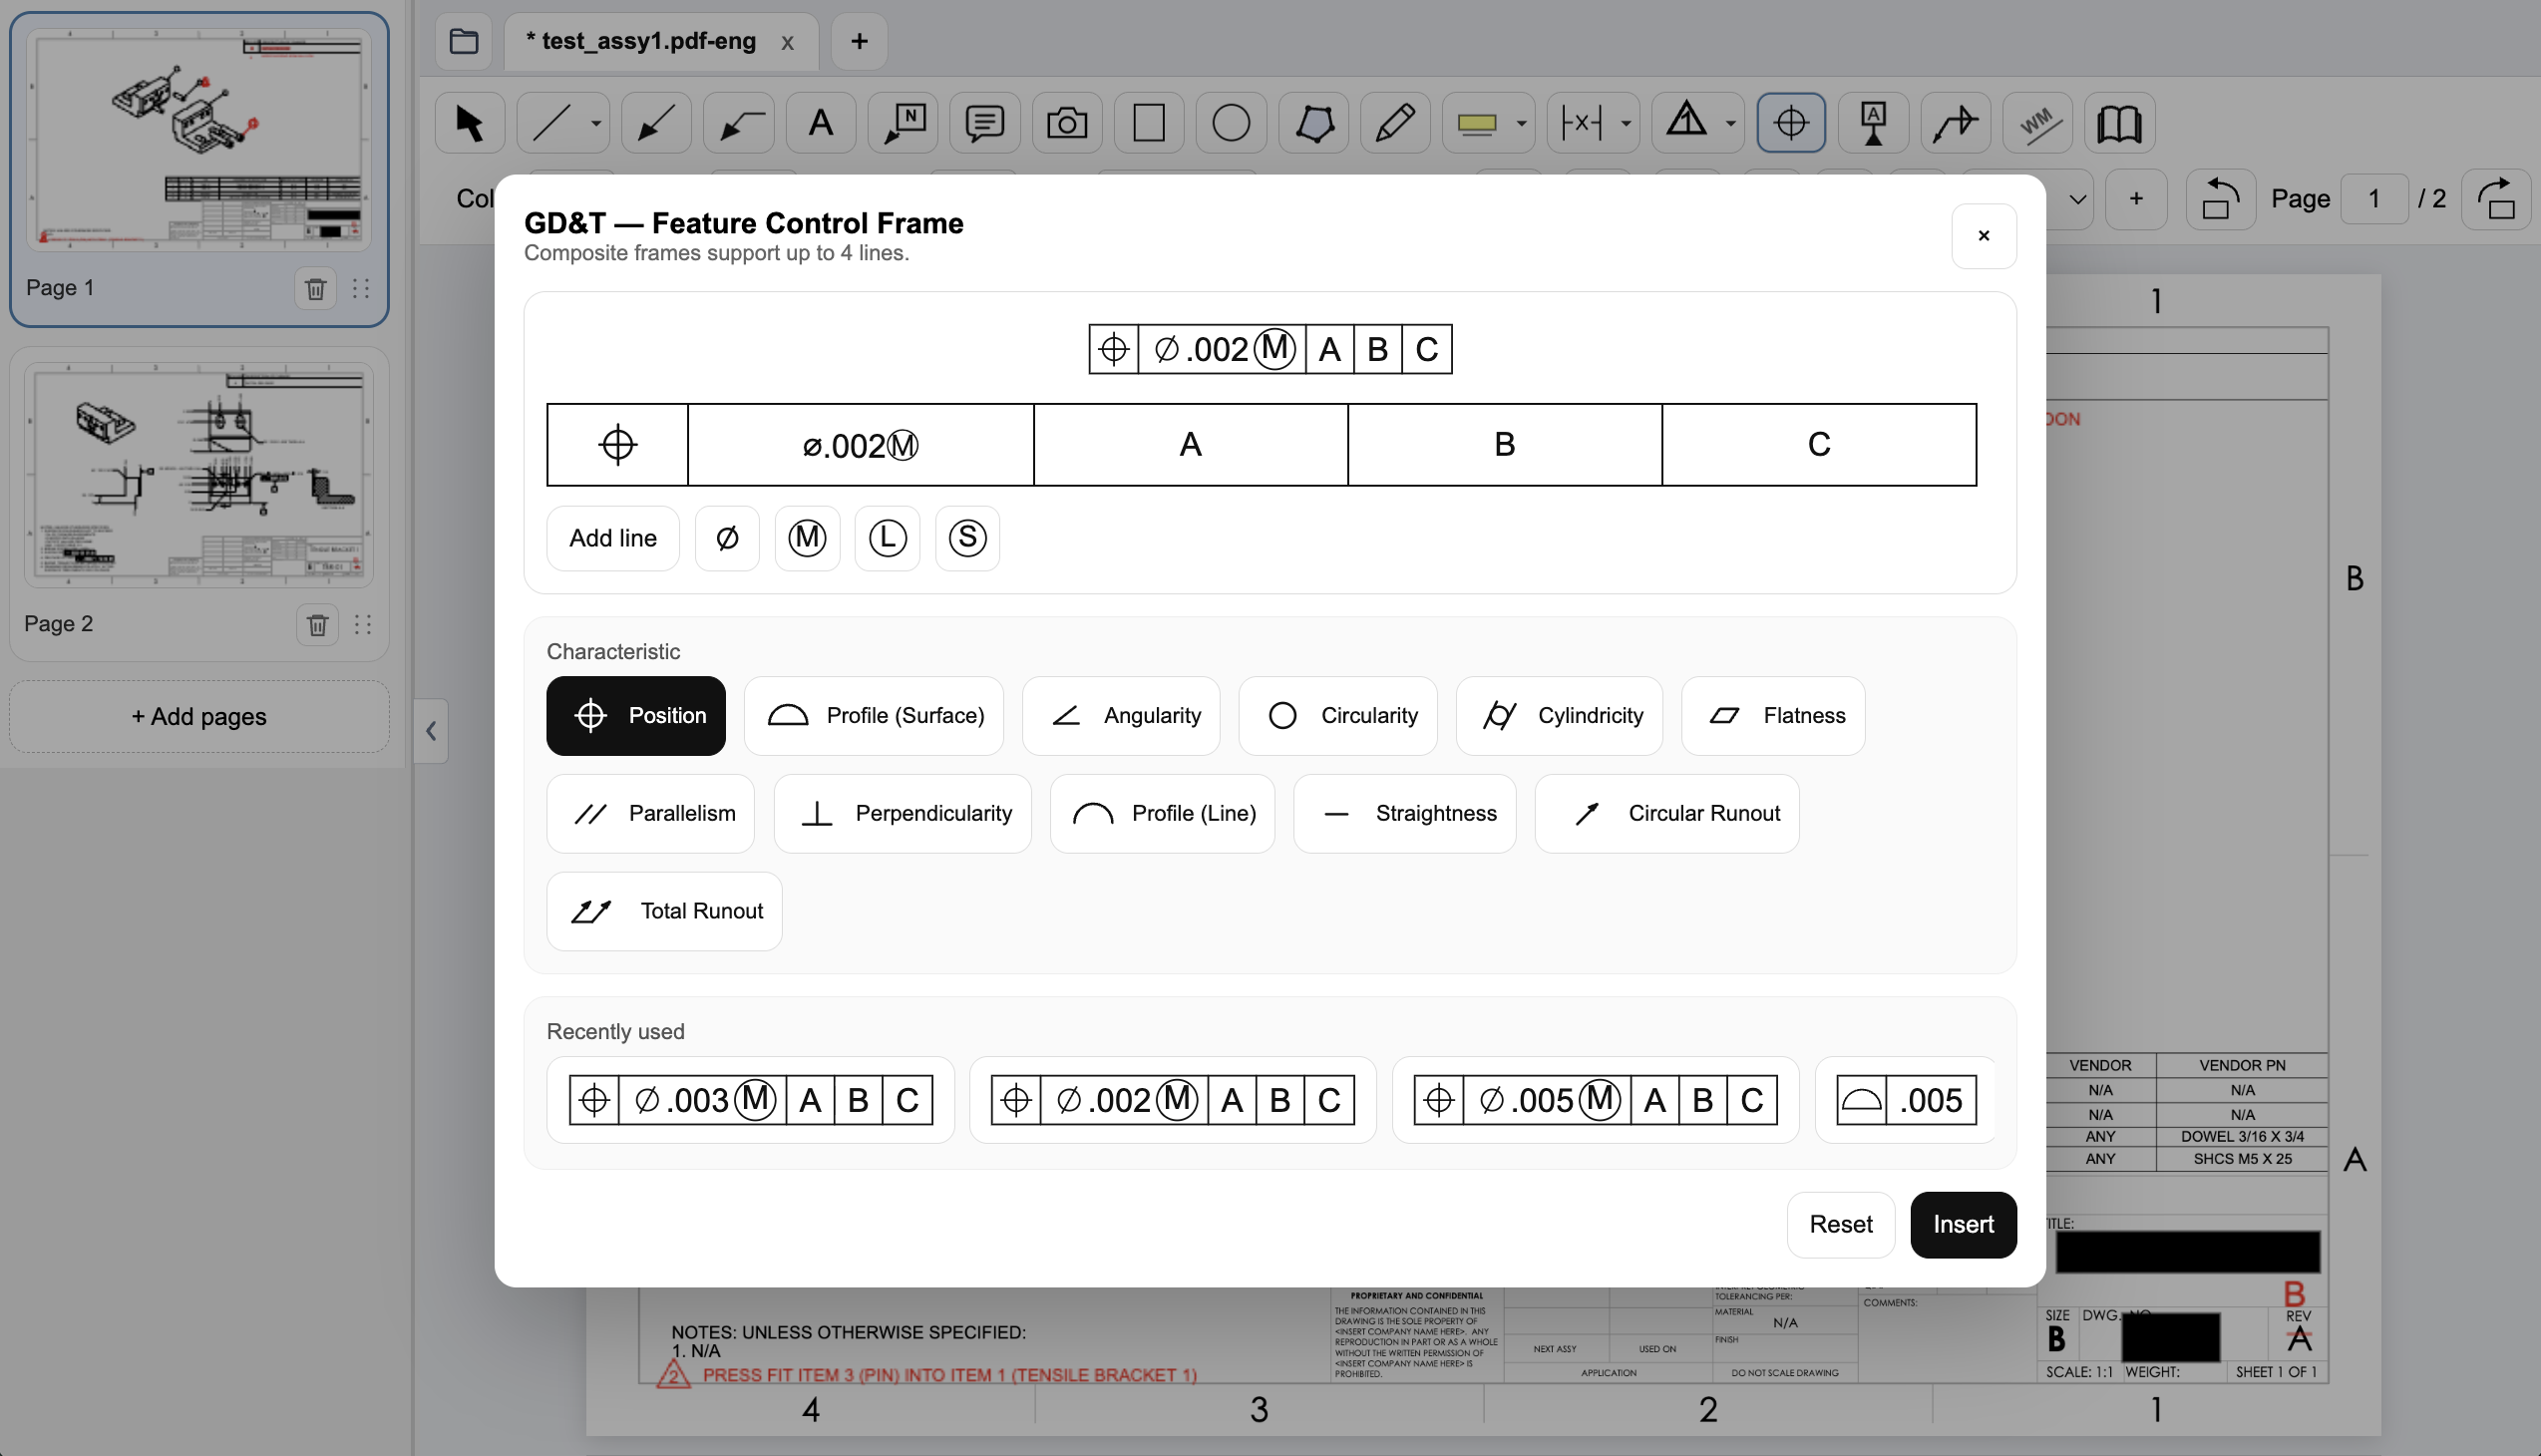This screenshot has height=1456, width=2541.
Task: Close the GD&T dialog
Action: (x=1983, y=236)
